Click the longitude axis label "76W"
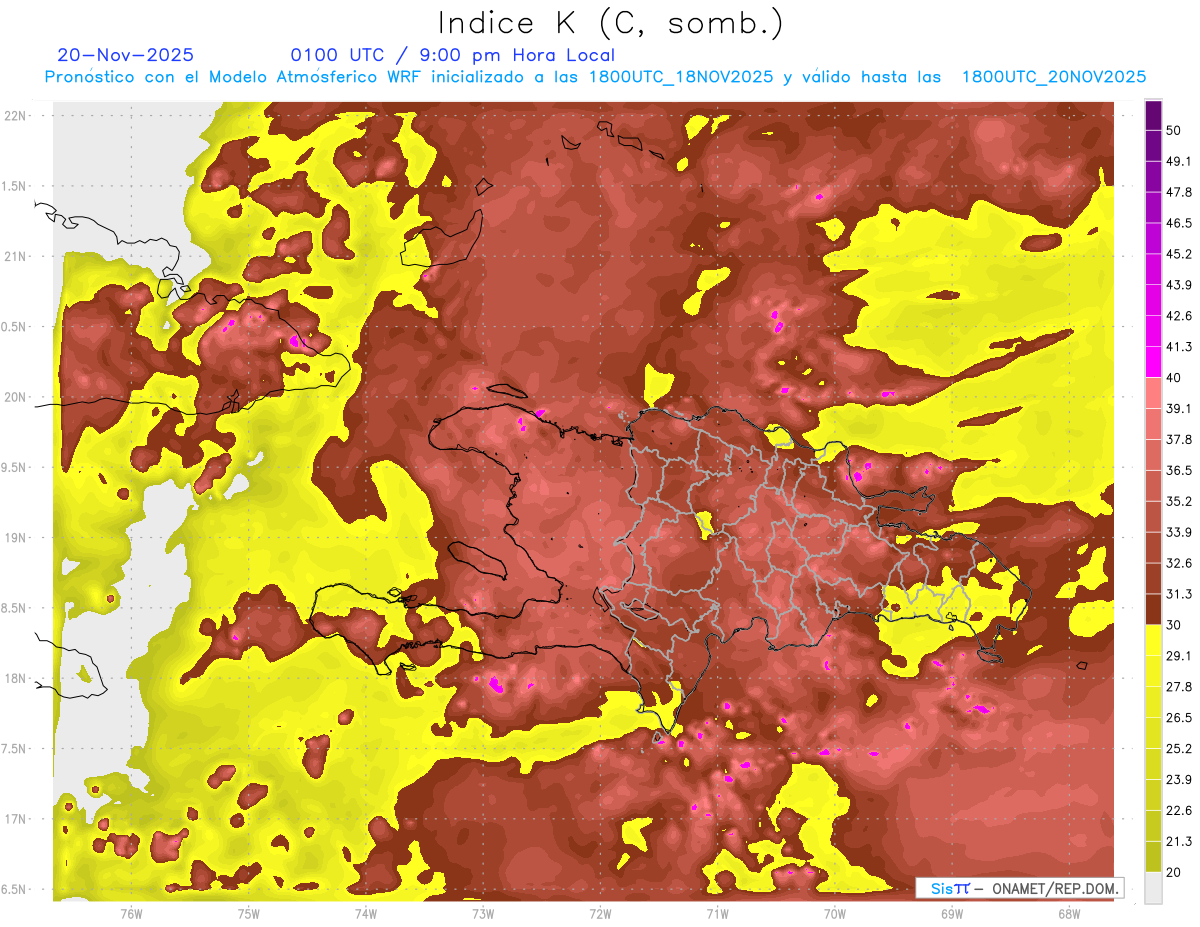The height and width of the screenshot is (927, 1200). [131, 914]
